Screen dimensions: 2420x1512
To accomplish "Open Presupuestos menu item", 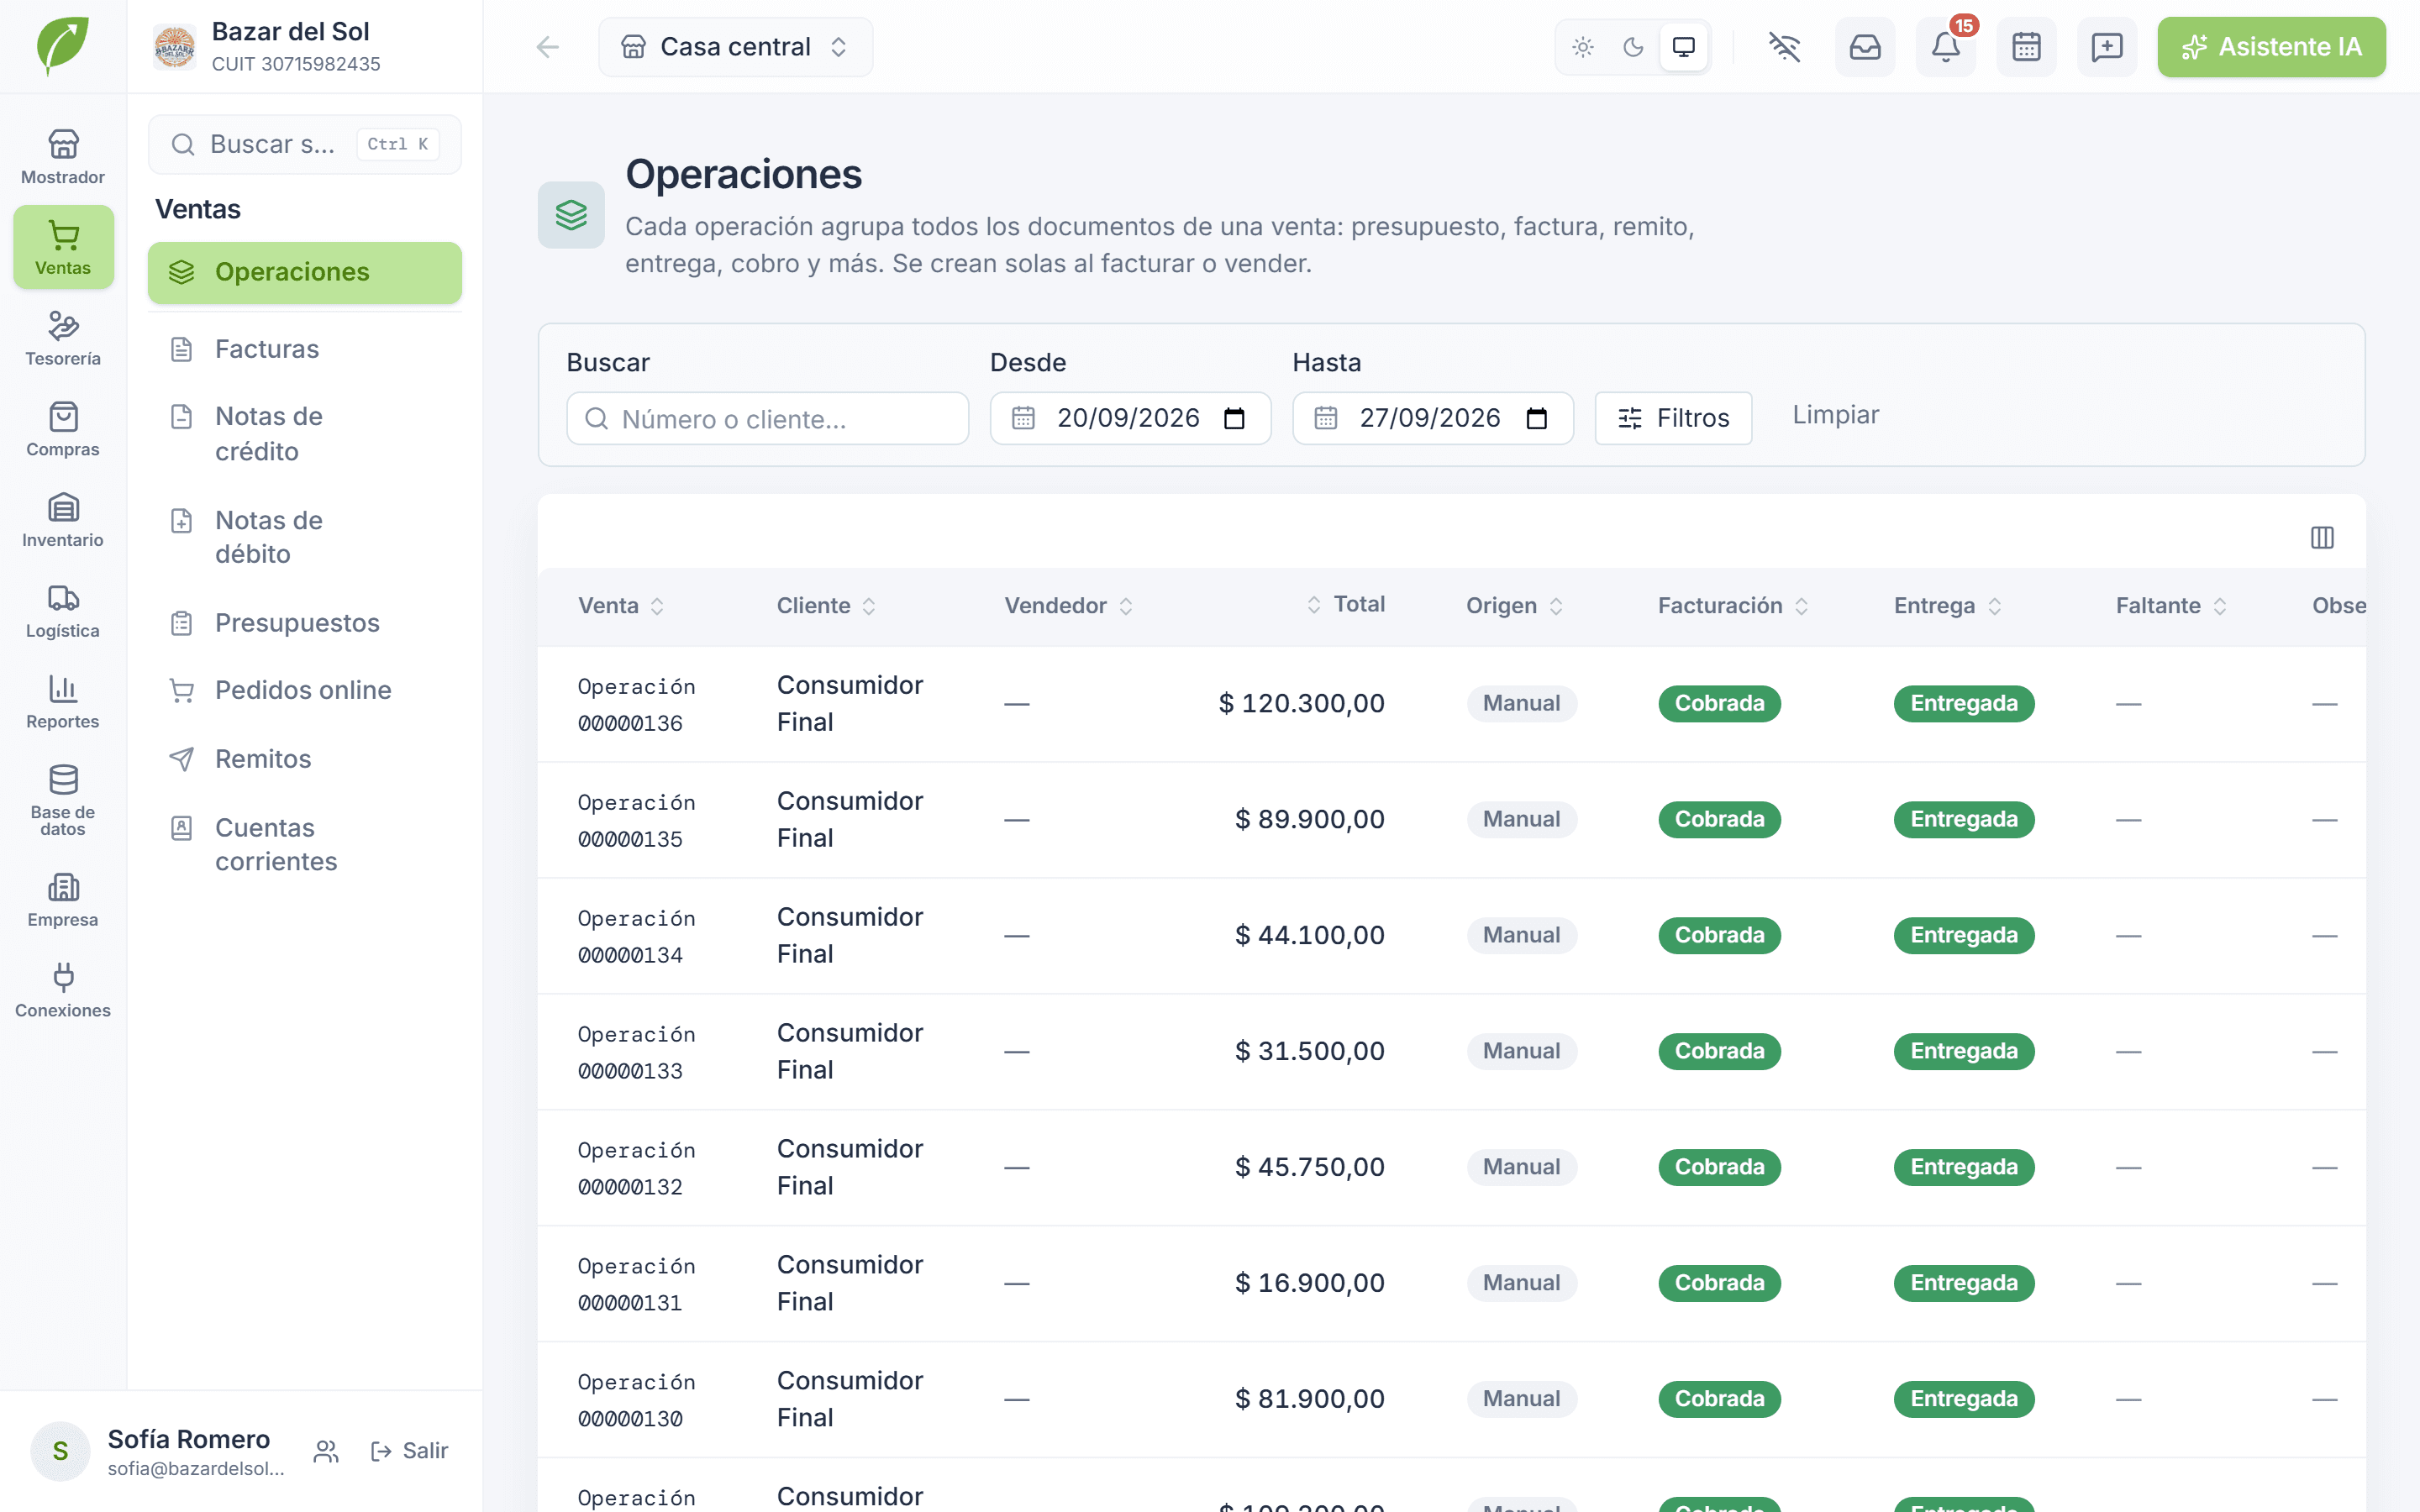I will [305, 623].
